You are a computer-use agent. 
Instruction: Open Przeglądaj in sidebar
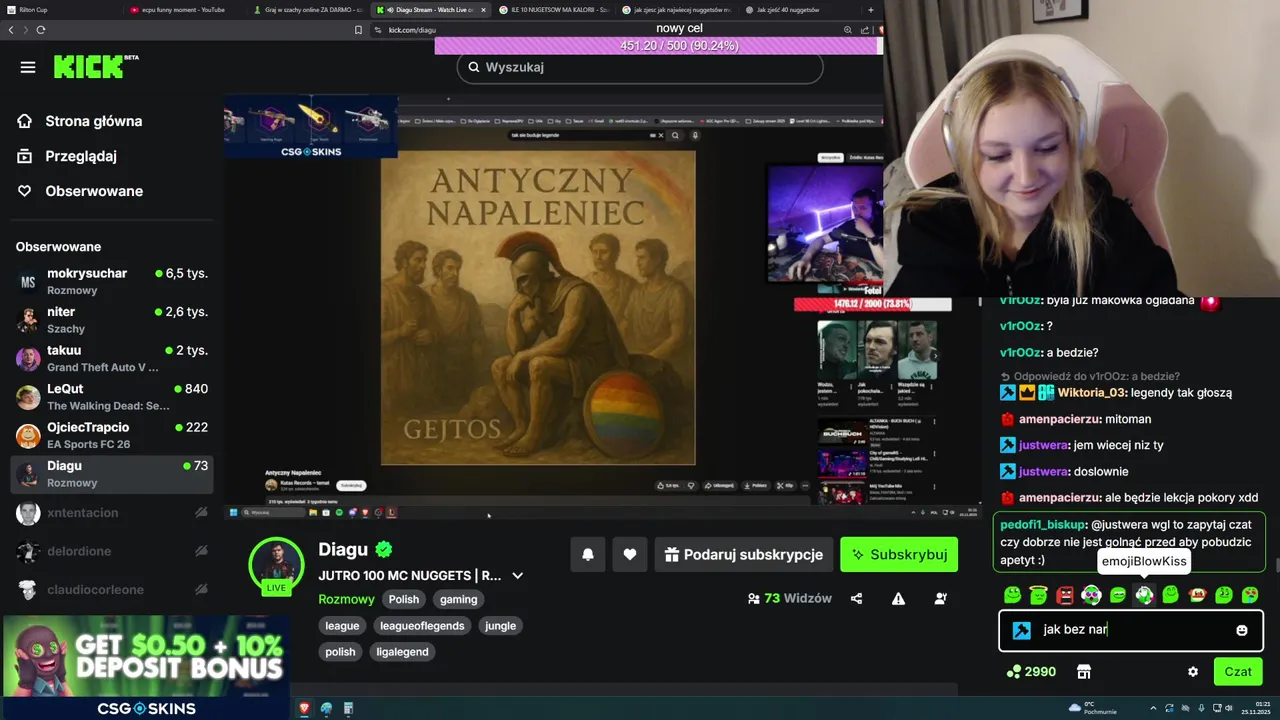pos(68,156)
